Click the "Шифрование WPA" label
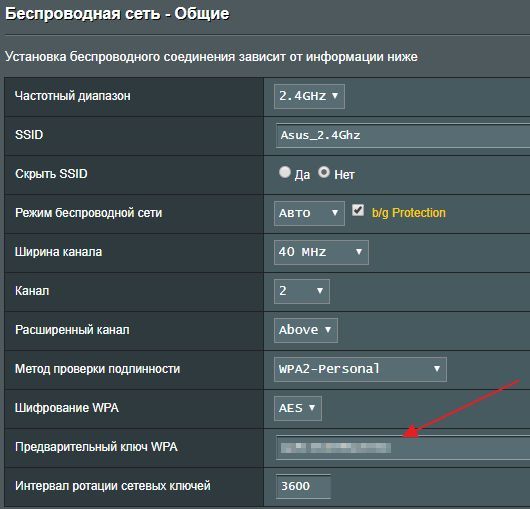Screen dimensions: 530x509 (67, 408)
